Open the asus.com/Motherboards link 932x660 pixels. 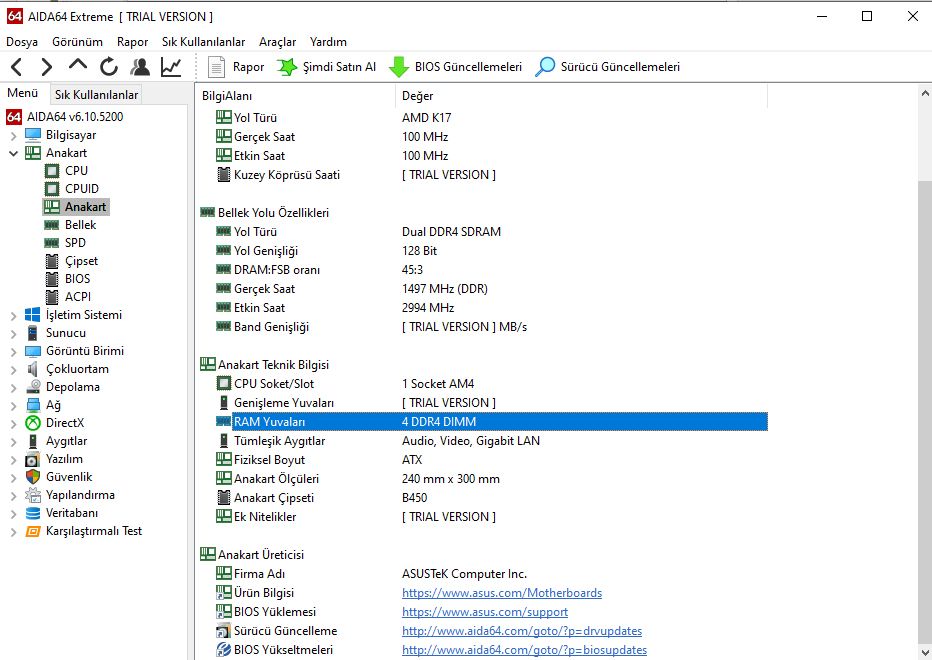point(502,593)
